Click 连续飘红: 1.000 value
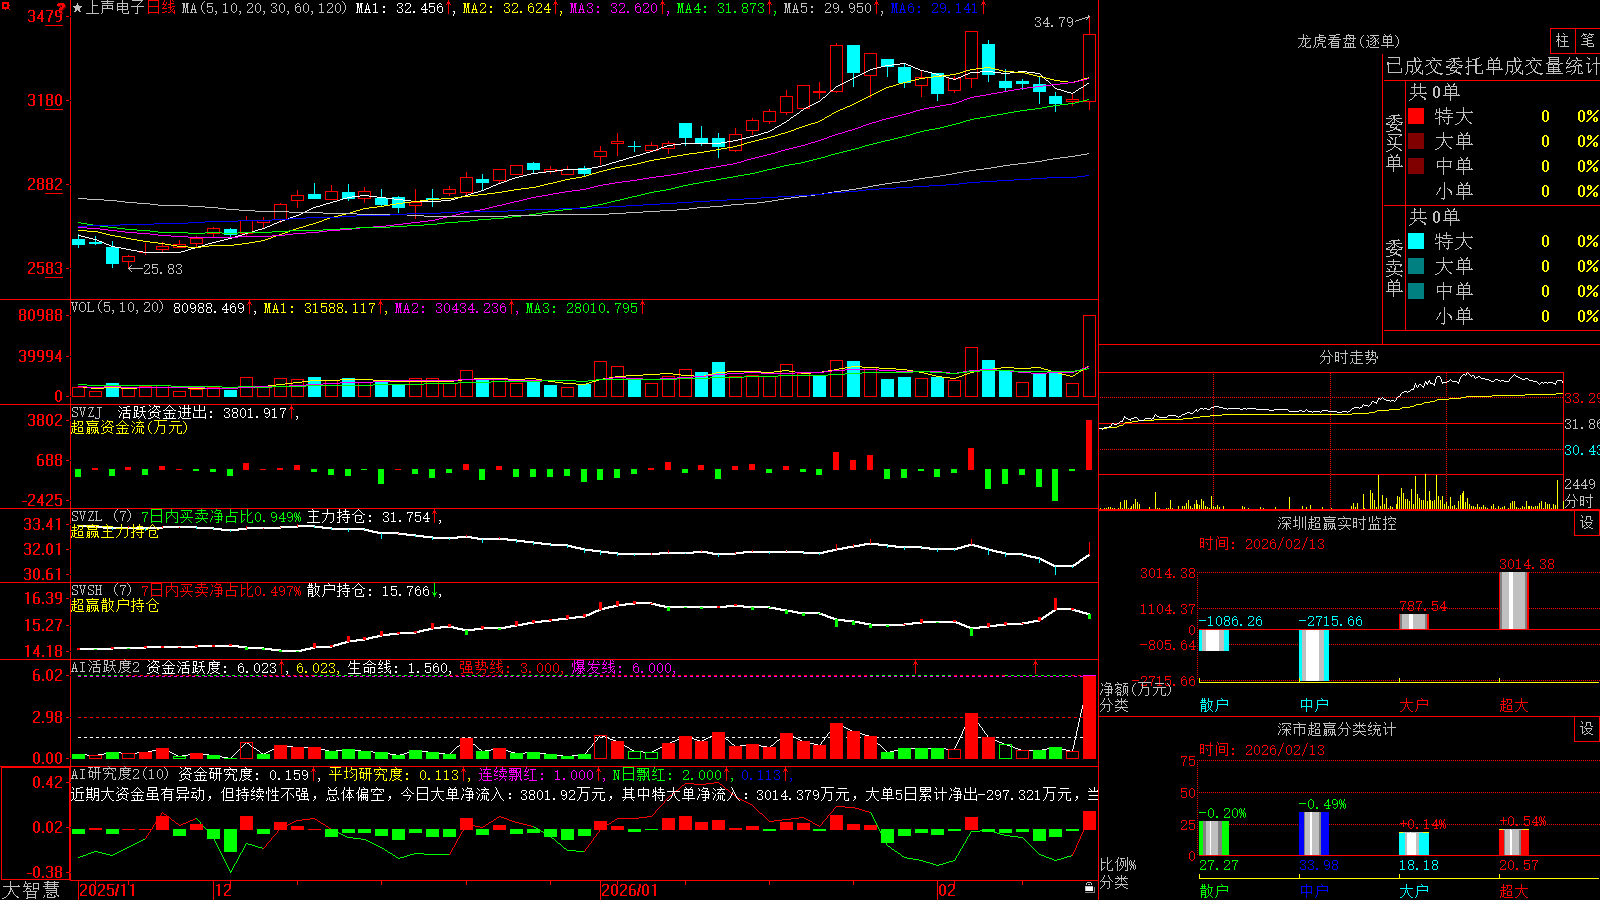1600x900 pixels. click(536, 774)
